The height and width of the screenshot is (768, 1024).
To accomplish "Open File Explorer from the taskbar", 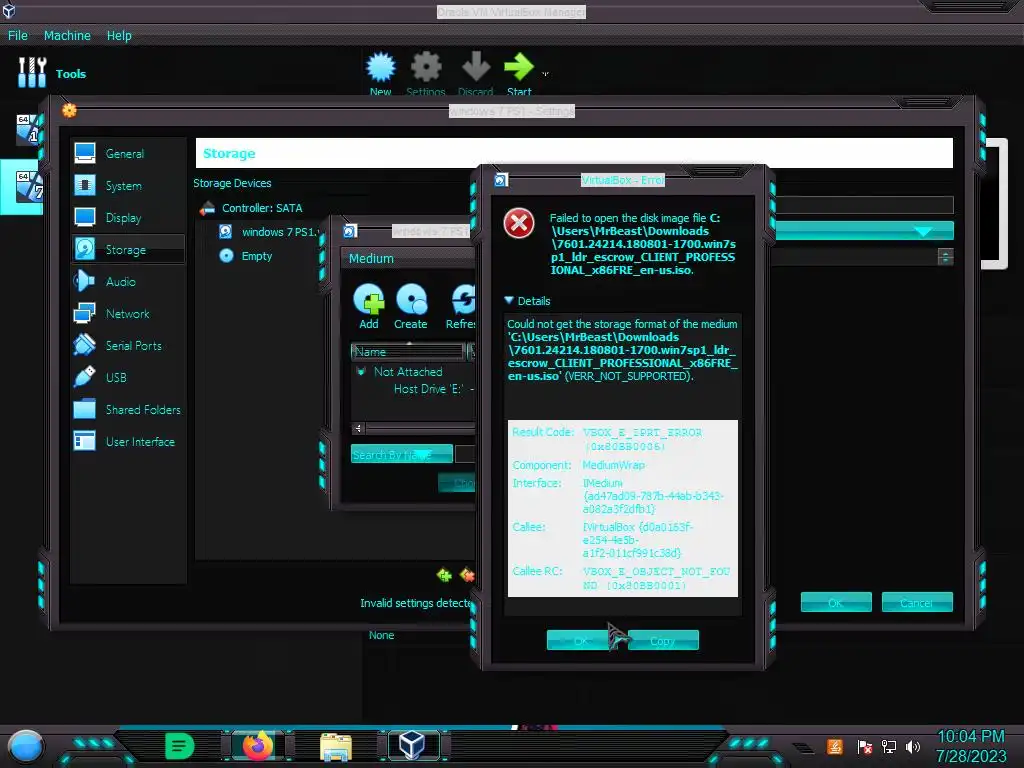I will (336, 746).
